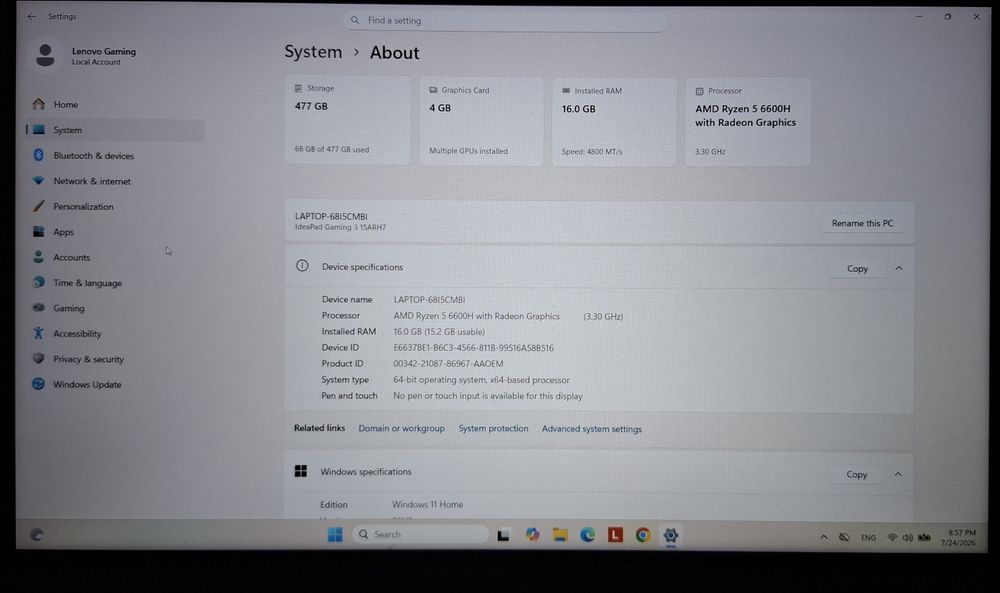Collapse the Device specifications section
Screen dimensions: 1000x593
[899, 268]
